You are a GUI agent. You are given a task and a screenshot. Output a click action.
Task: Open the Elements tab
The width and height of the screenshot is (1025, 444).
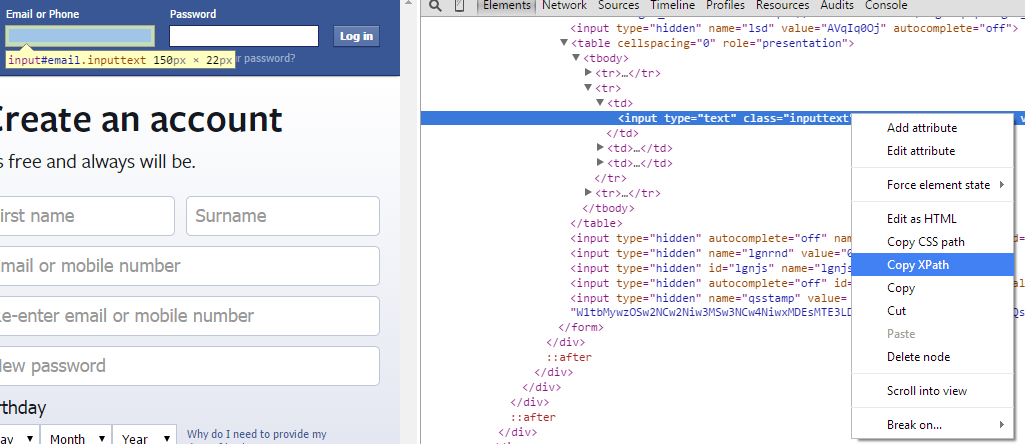[x=507, y=5]
